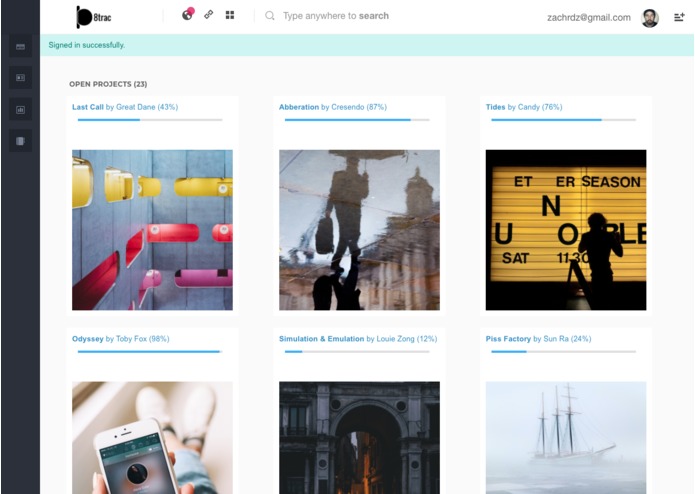Open the Last Call colorful seats thumbnail
This screenshot has width=695, height=494.
point(152,229)
